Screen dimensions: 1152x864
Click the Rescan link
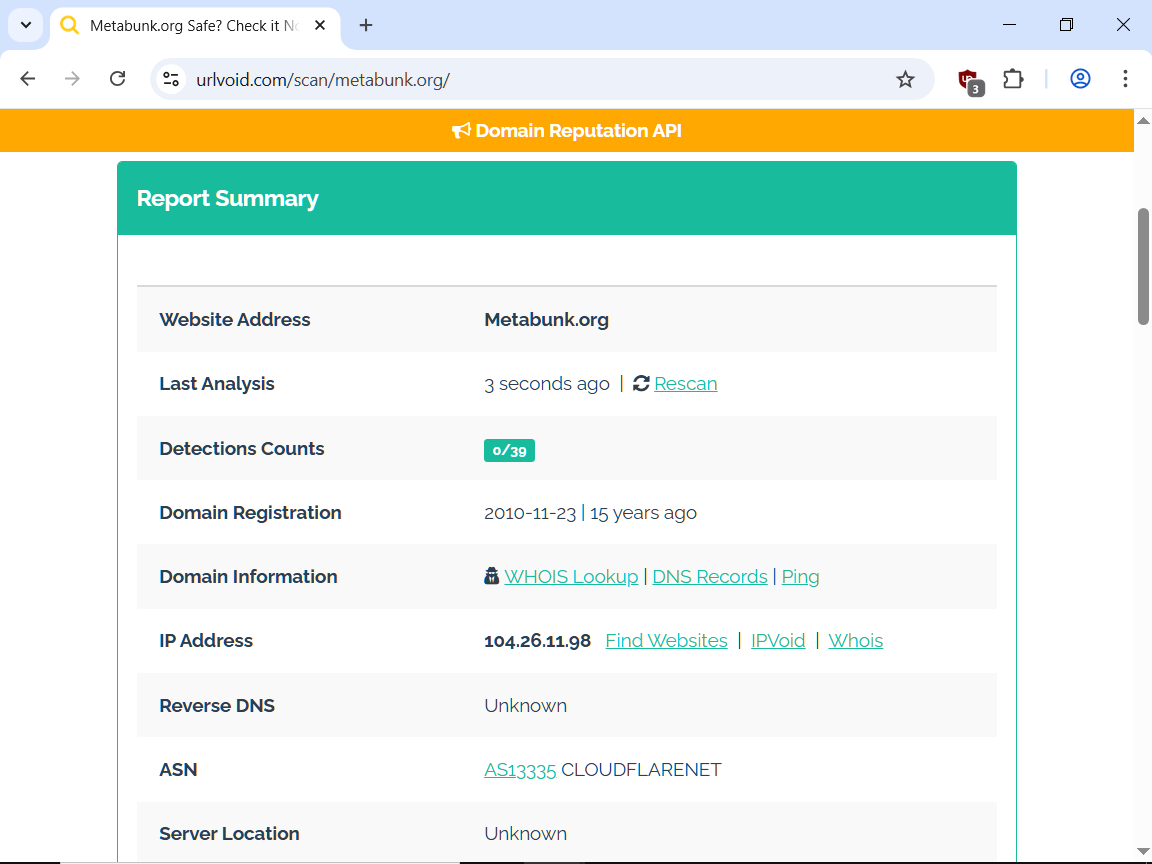tap(685, 384)
